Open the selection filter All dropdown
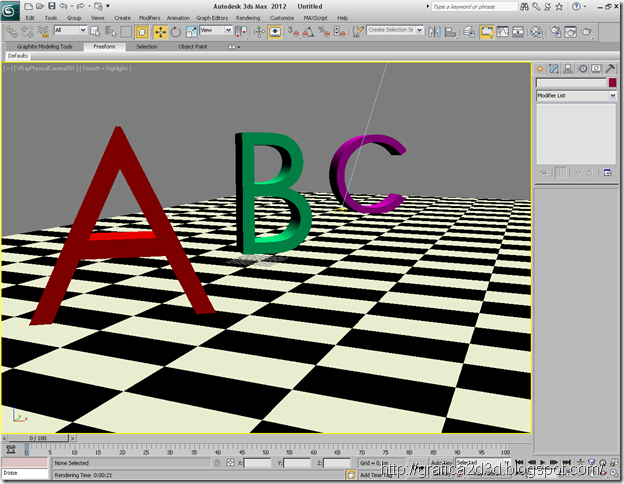This screenshot has height=484, width=624. click(70, 30)
